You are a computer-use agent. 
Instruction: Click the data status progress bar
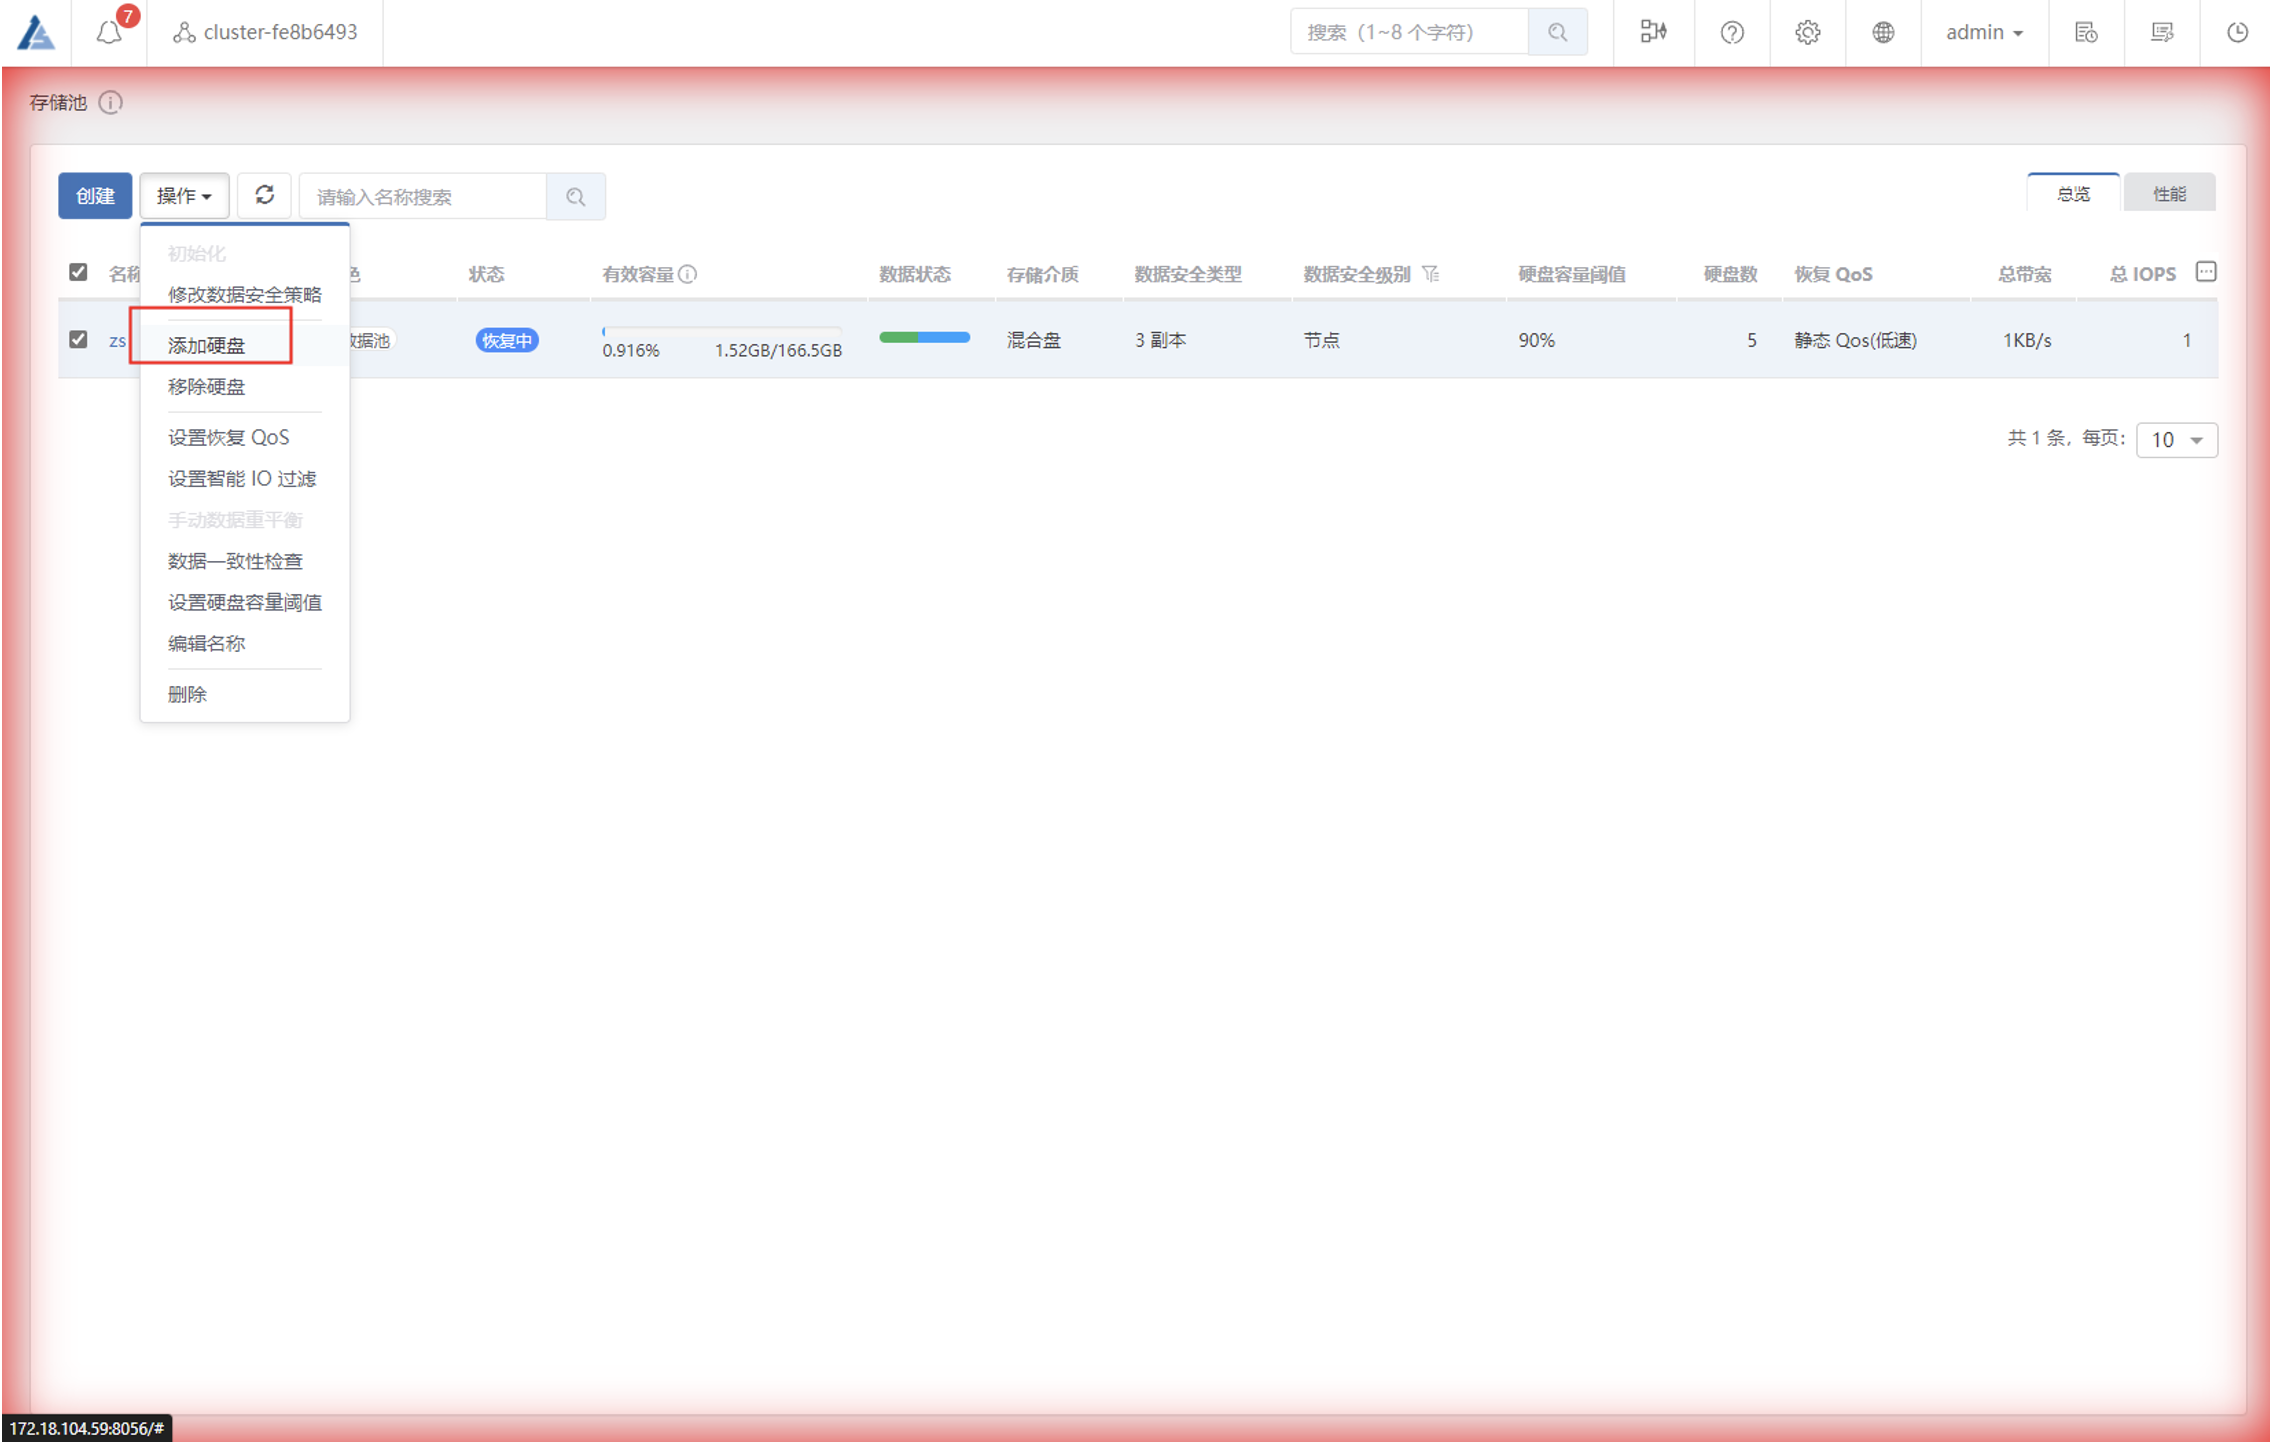[x=924, y=338]
